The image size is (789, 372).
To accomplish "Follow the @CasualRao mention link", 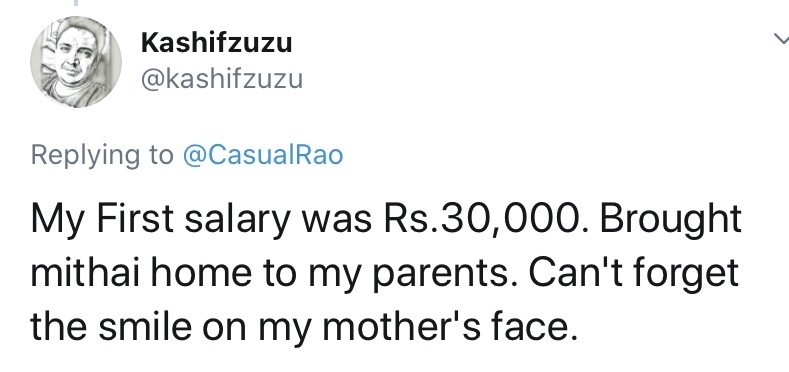I will coord(263,155).
